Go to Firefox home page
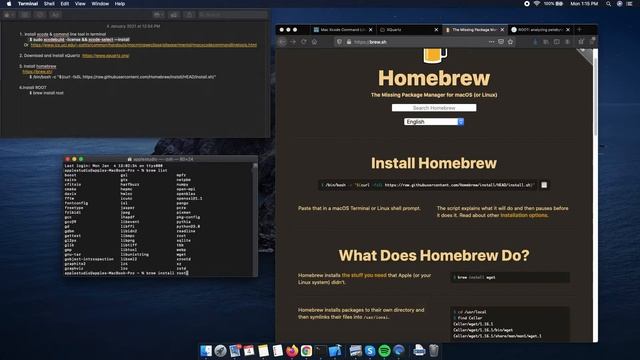 point(314,42)
